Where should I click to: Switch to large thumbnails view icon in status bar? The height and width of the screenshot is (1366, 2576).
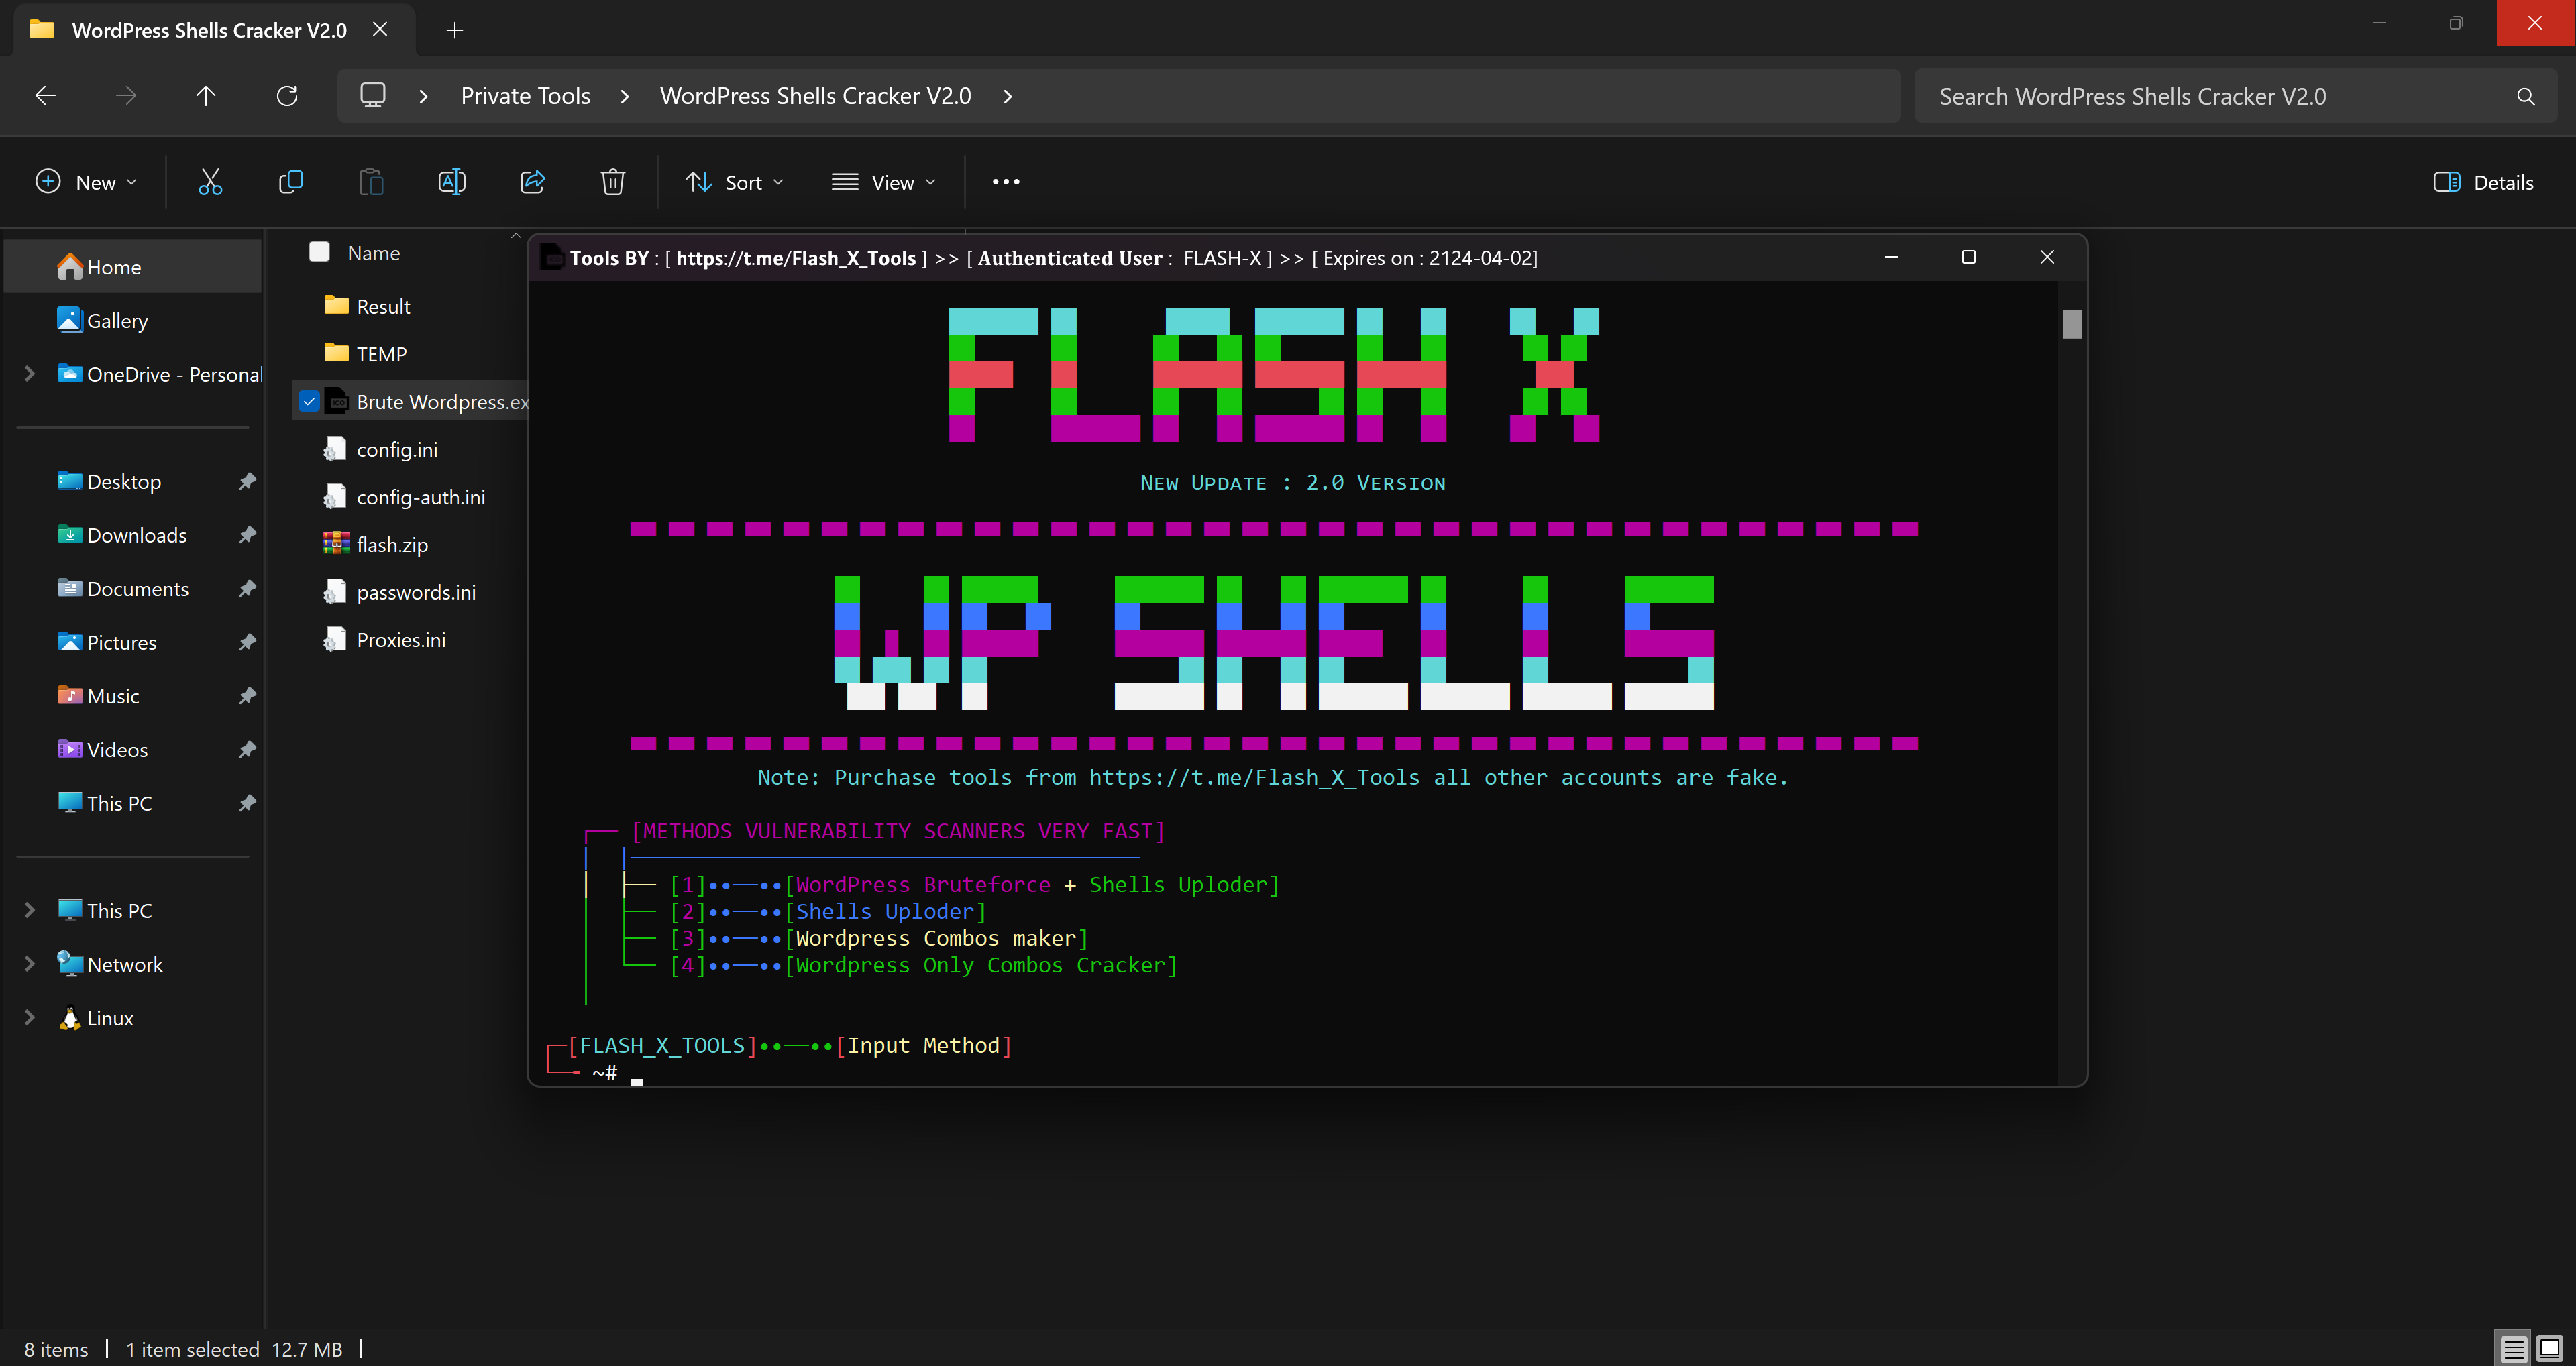[2550, 1348]
